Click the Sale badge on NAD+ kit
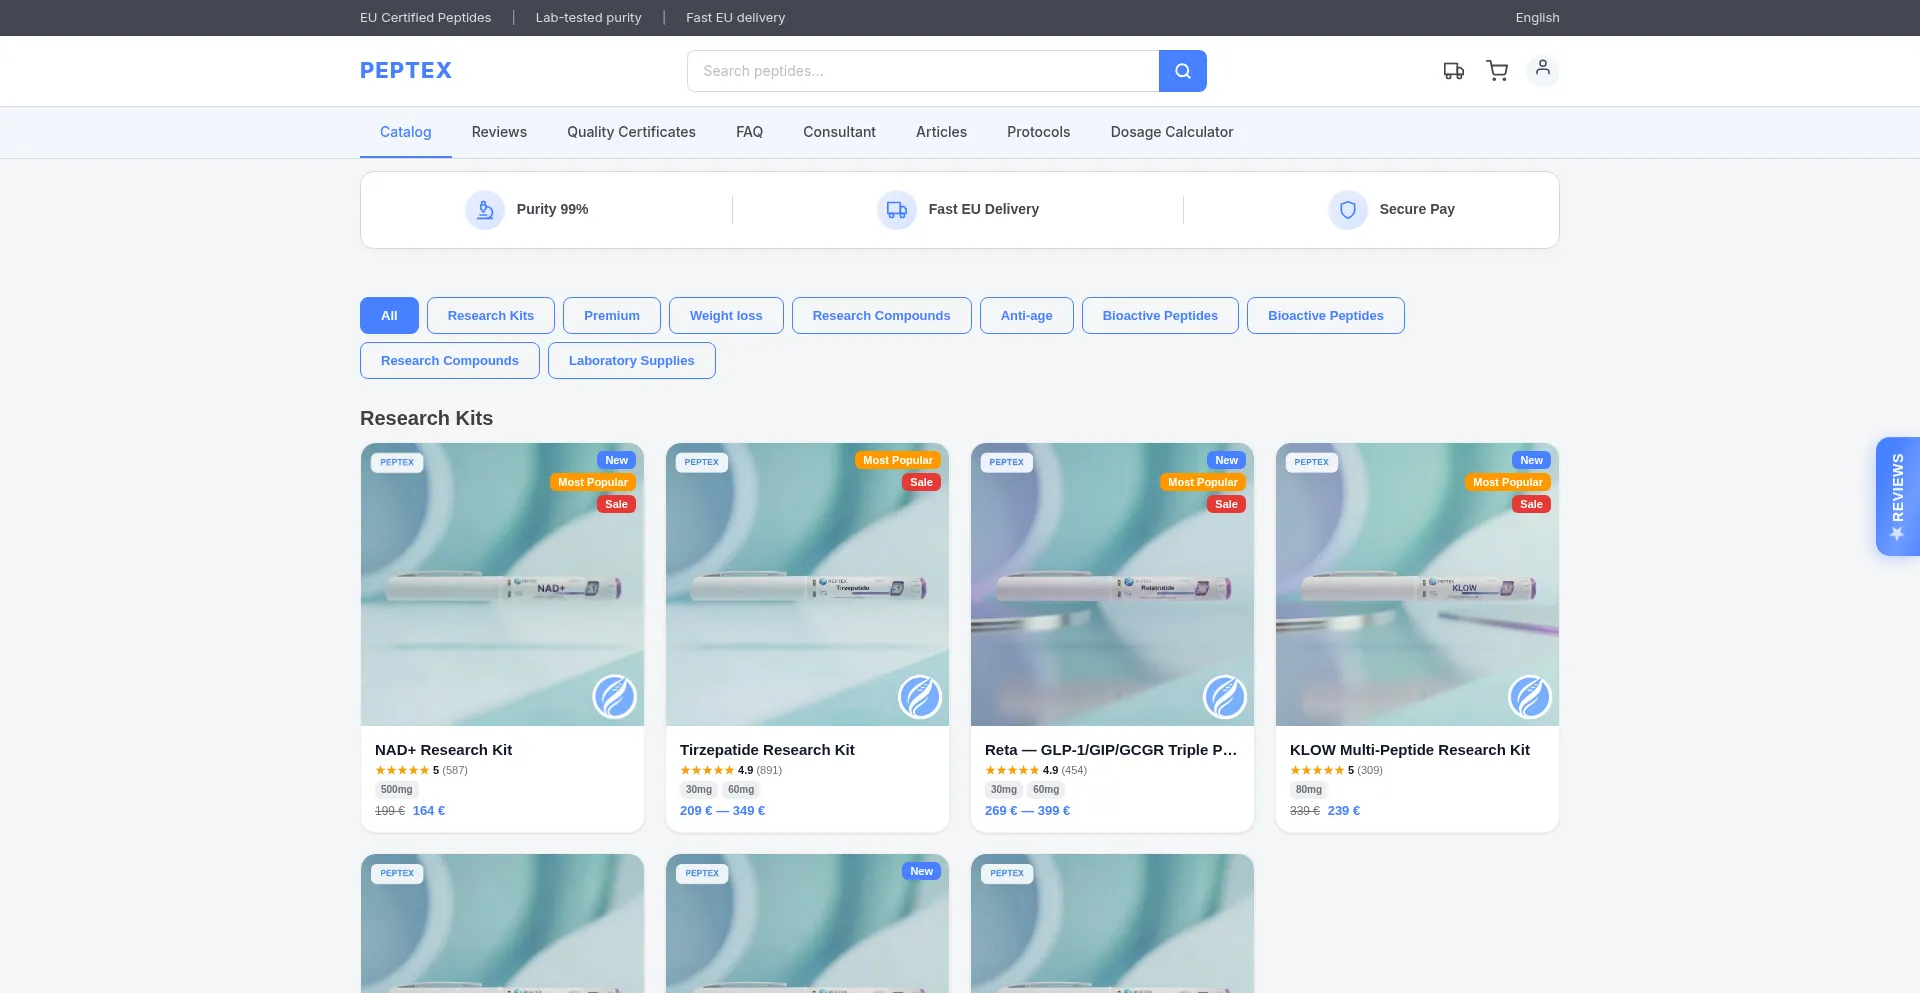Viewport: 1920px width, 993px height. tap(617, 505)
